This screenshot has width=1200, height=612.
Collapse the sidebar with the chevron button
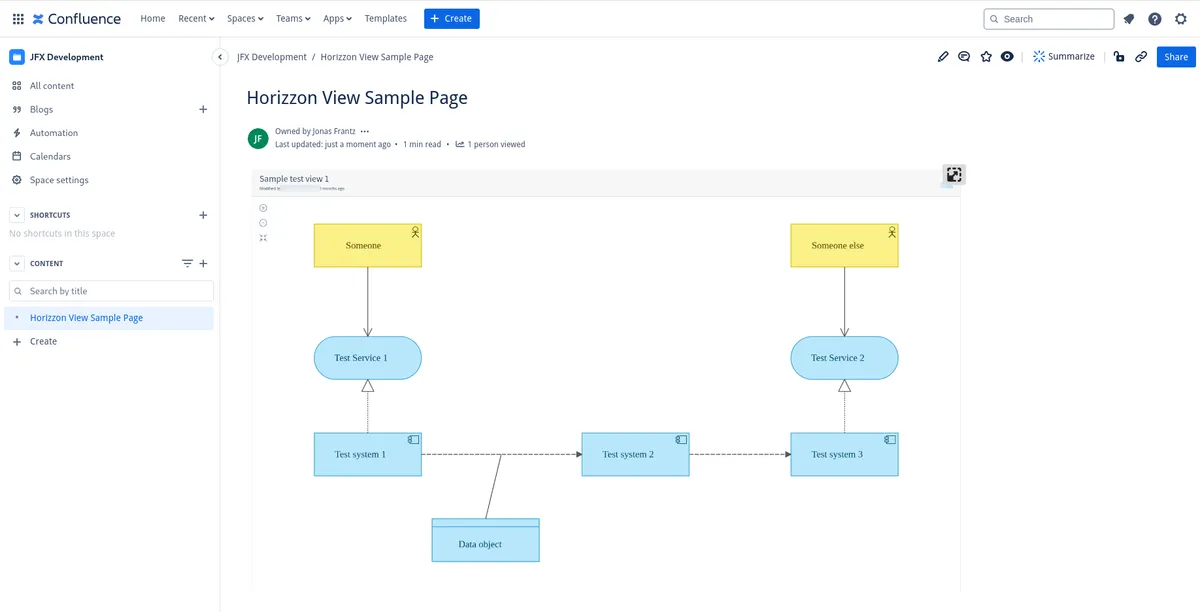221,57
